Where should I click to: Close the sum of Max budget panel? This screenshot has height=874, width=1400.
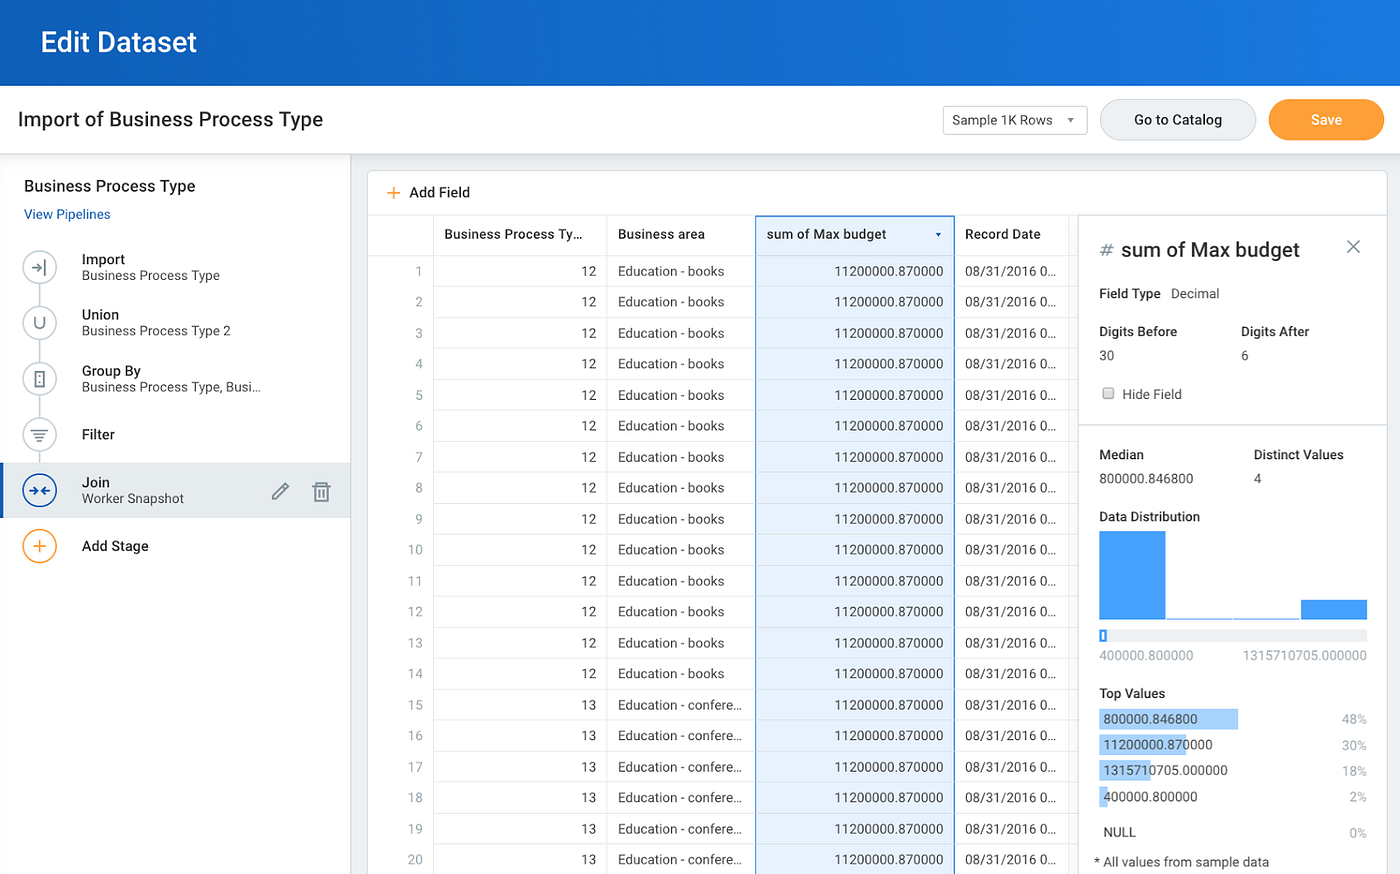[1353, 246]
